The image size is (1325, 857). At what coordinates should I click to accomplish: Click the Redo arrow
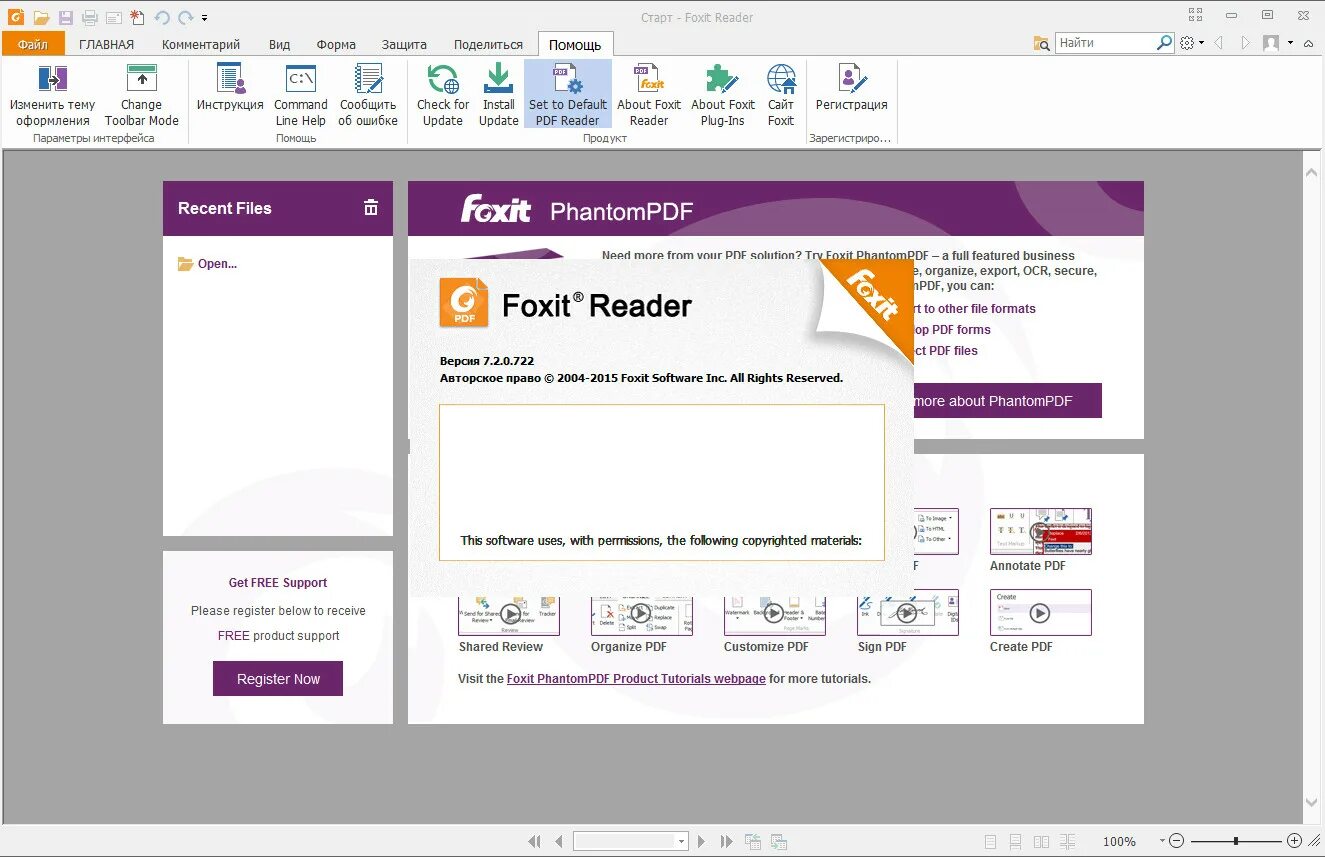click(185, 17)
